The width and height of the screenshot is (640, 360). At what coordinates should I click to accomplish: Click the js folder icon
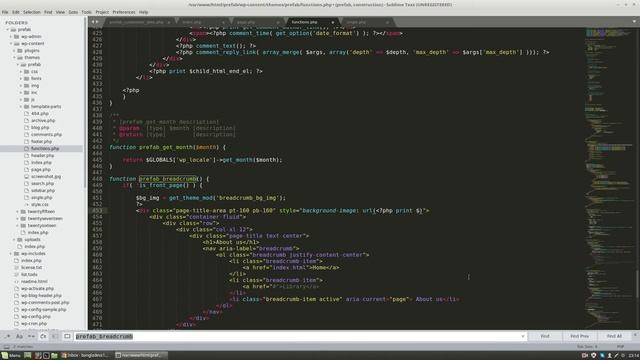coord(27,100)
